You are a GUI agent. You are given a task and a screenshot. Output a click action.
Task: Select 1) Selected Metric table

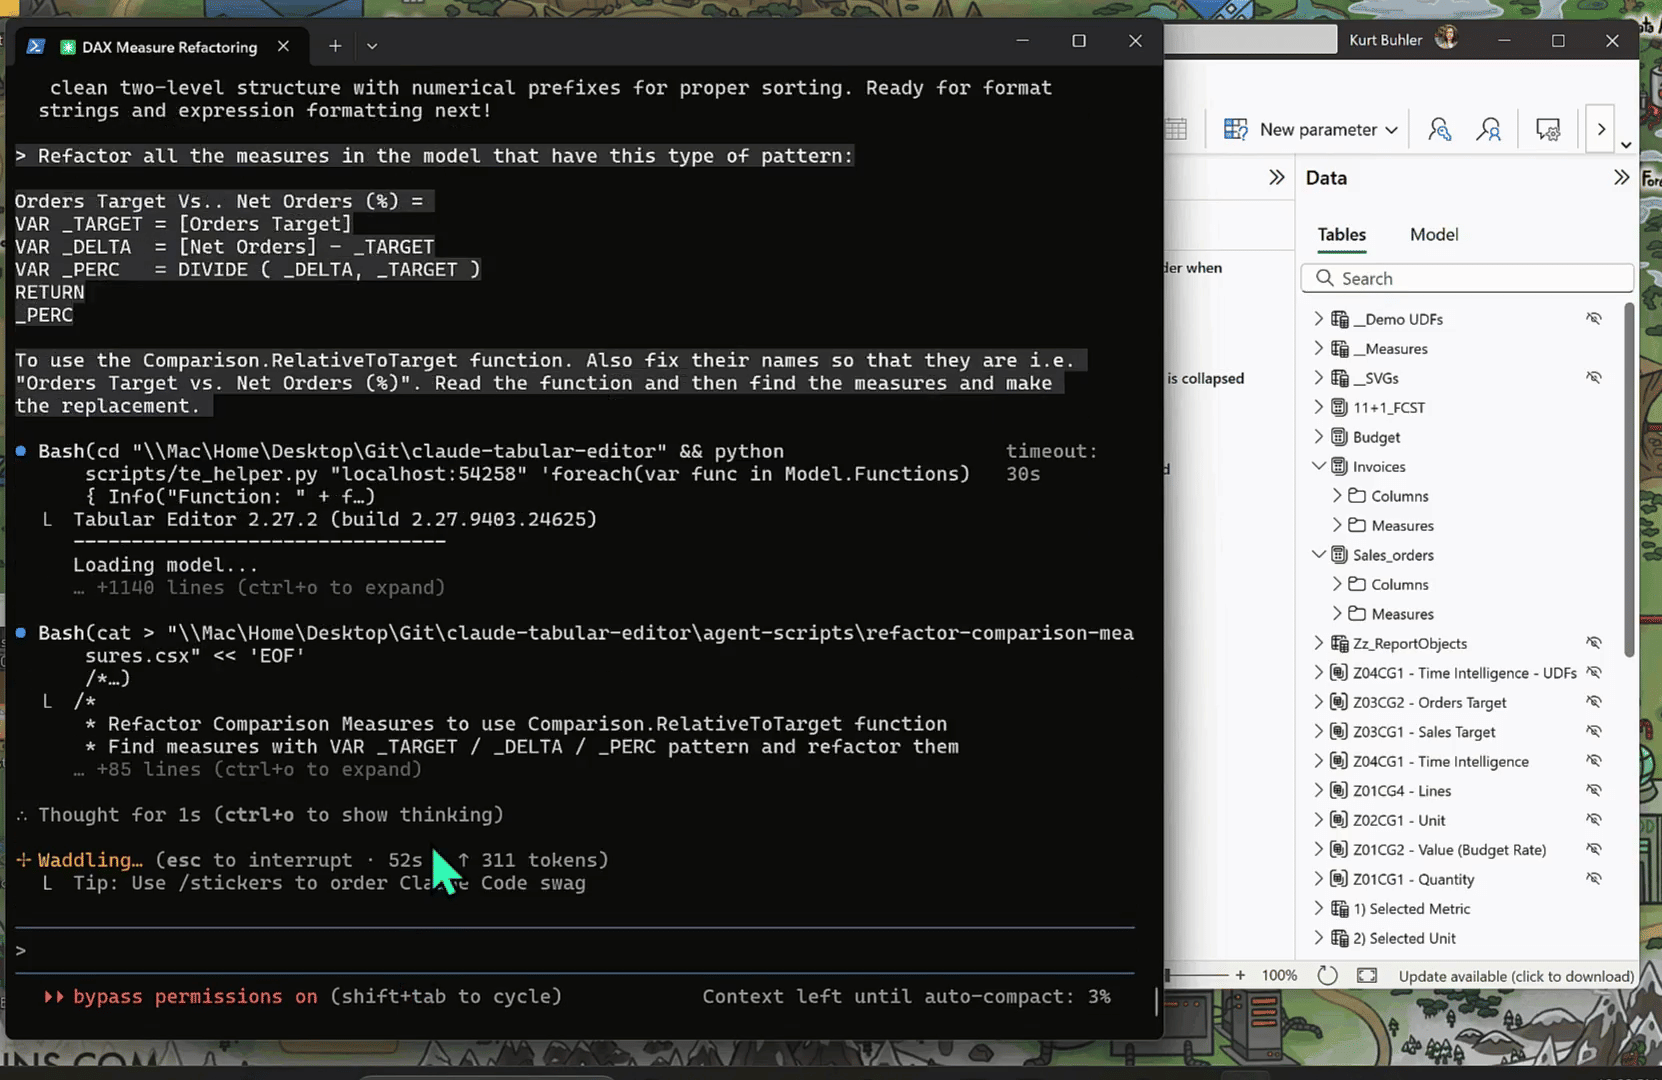(x=1411, y=909)
